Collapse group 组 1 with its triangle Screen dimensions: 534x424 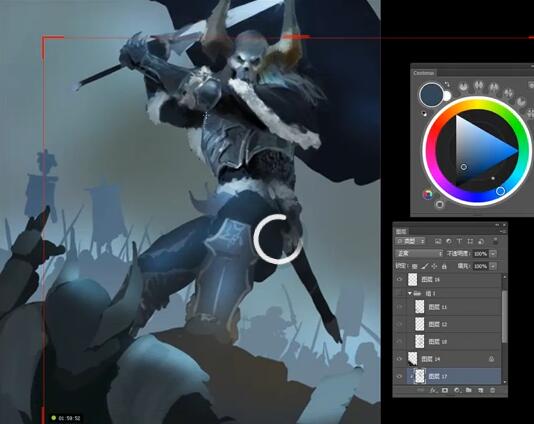tap(410, 293)
